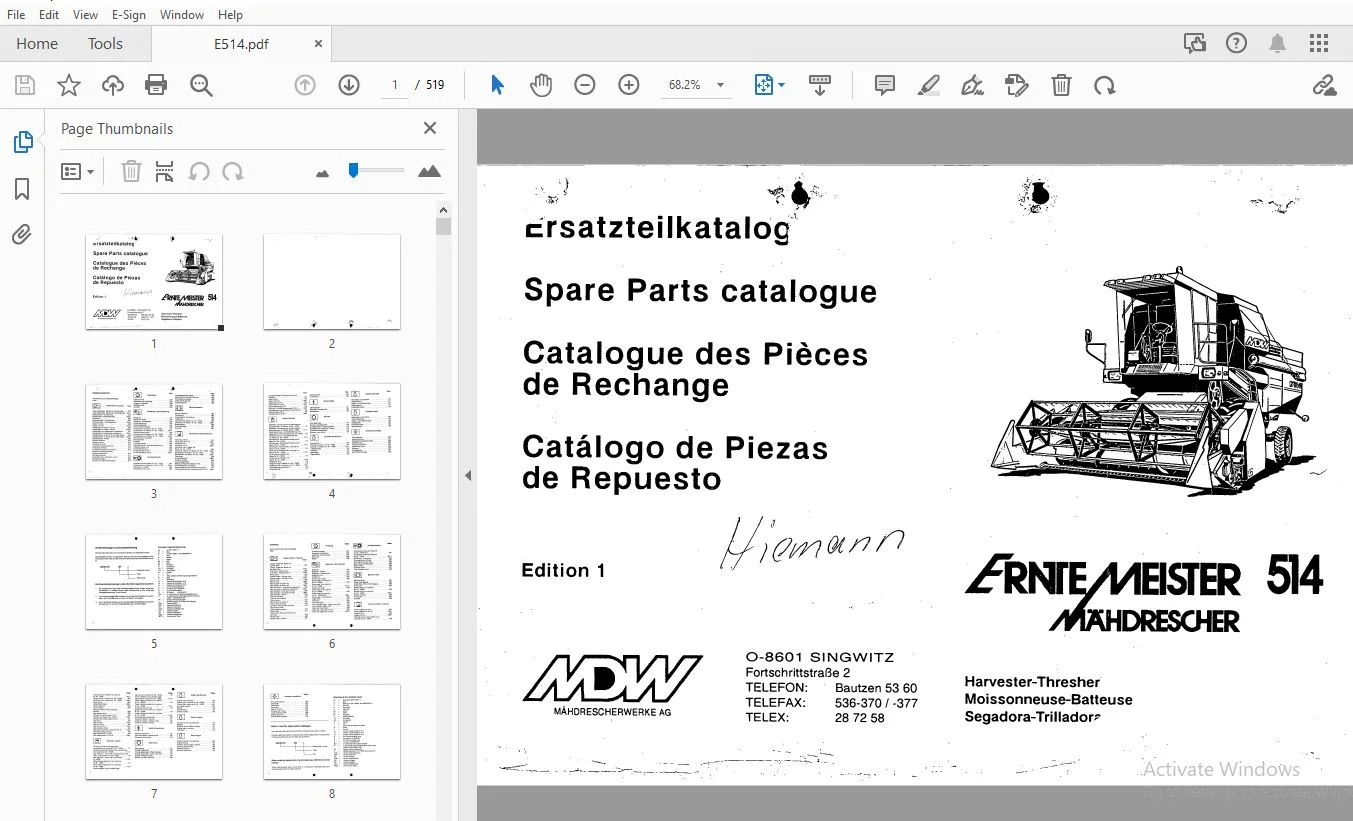This screenshot has width=1353, height=821.
Task: Upload the file to cloud
Action: [x=113, y=86]
